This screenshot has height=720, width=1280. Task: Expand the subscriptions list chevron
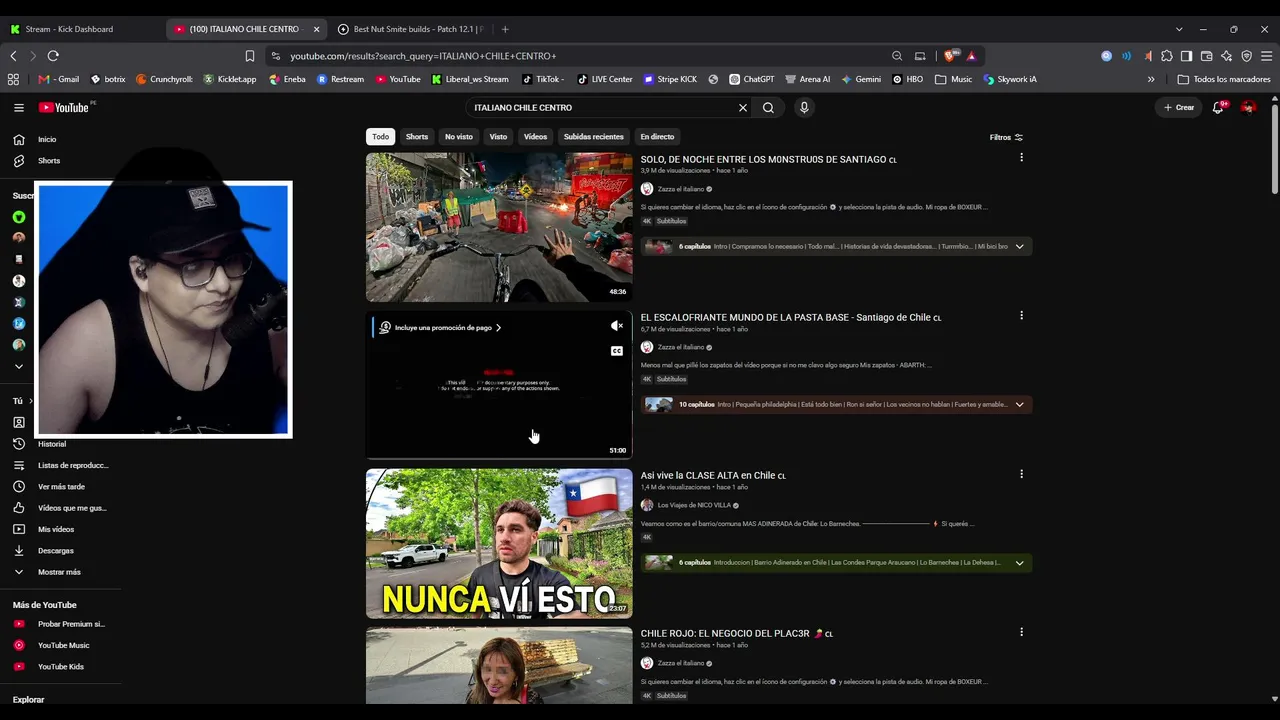click(18, 366)
